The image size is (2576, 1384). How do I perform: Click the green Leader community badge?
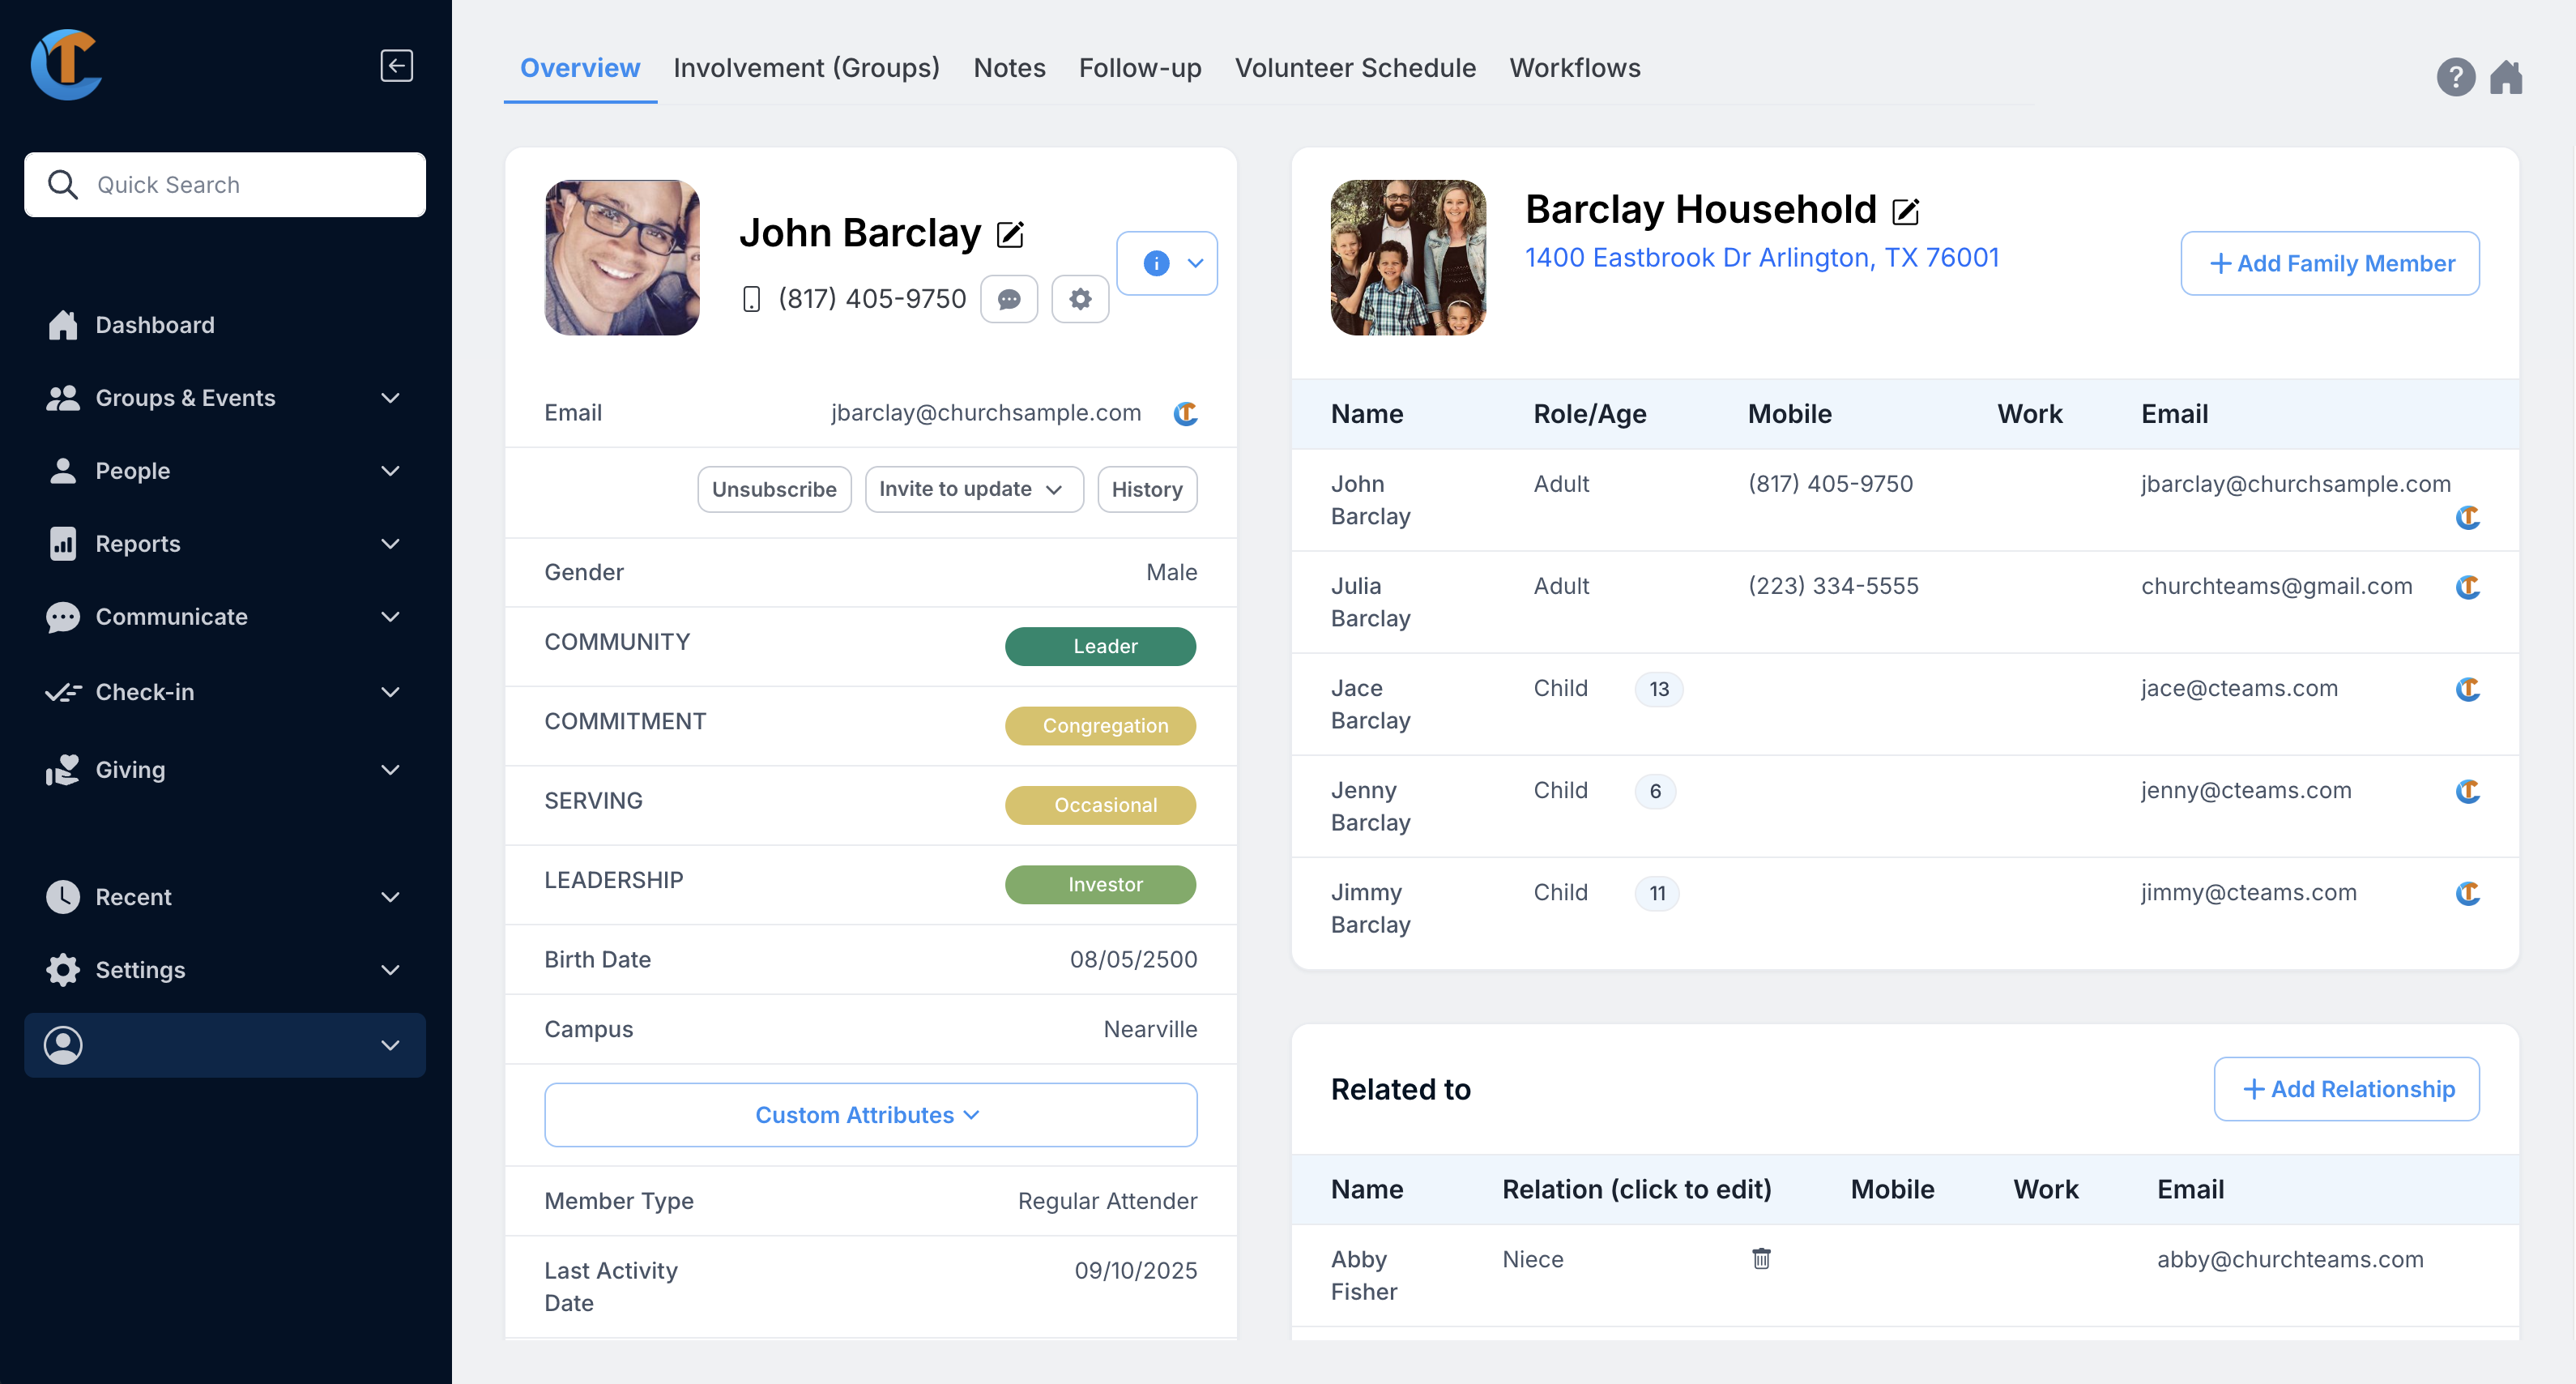point(1100,646)
